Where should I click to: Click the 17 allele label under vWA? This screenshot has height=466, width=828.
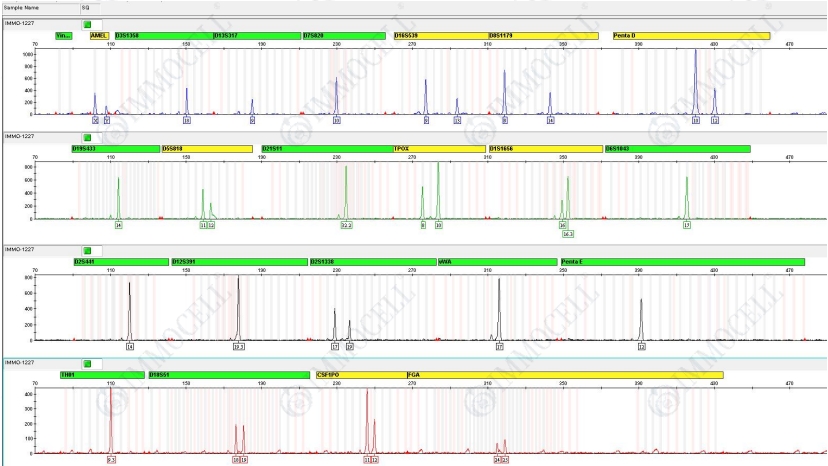click(500, 347)
